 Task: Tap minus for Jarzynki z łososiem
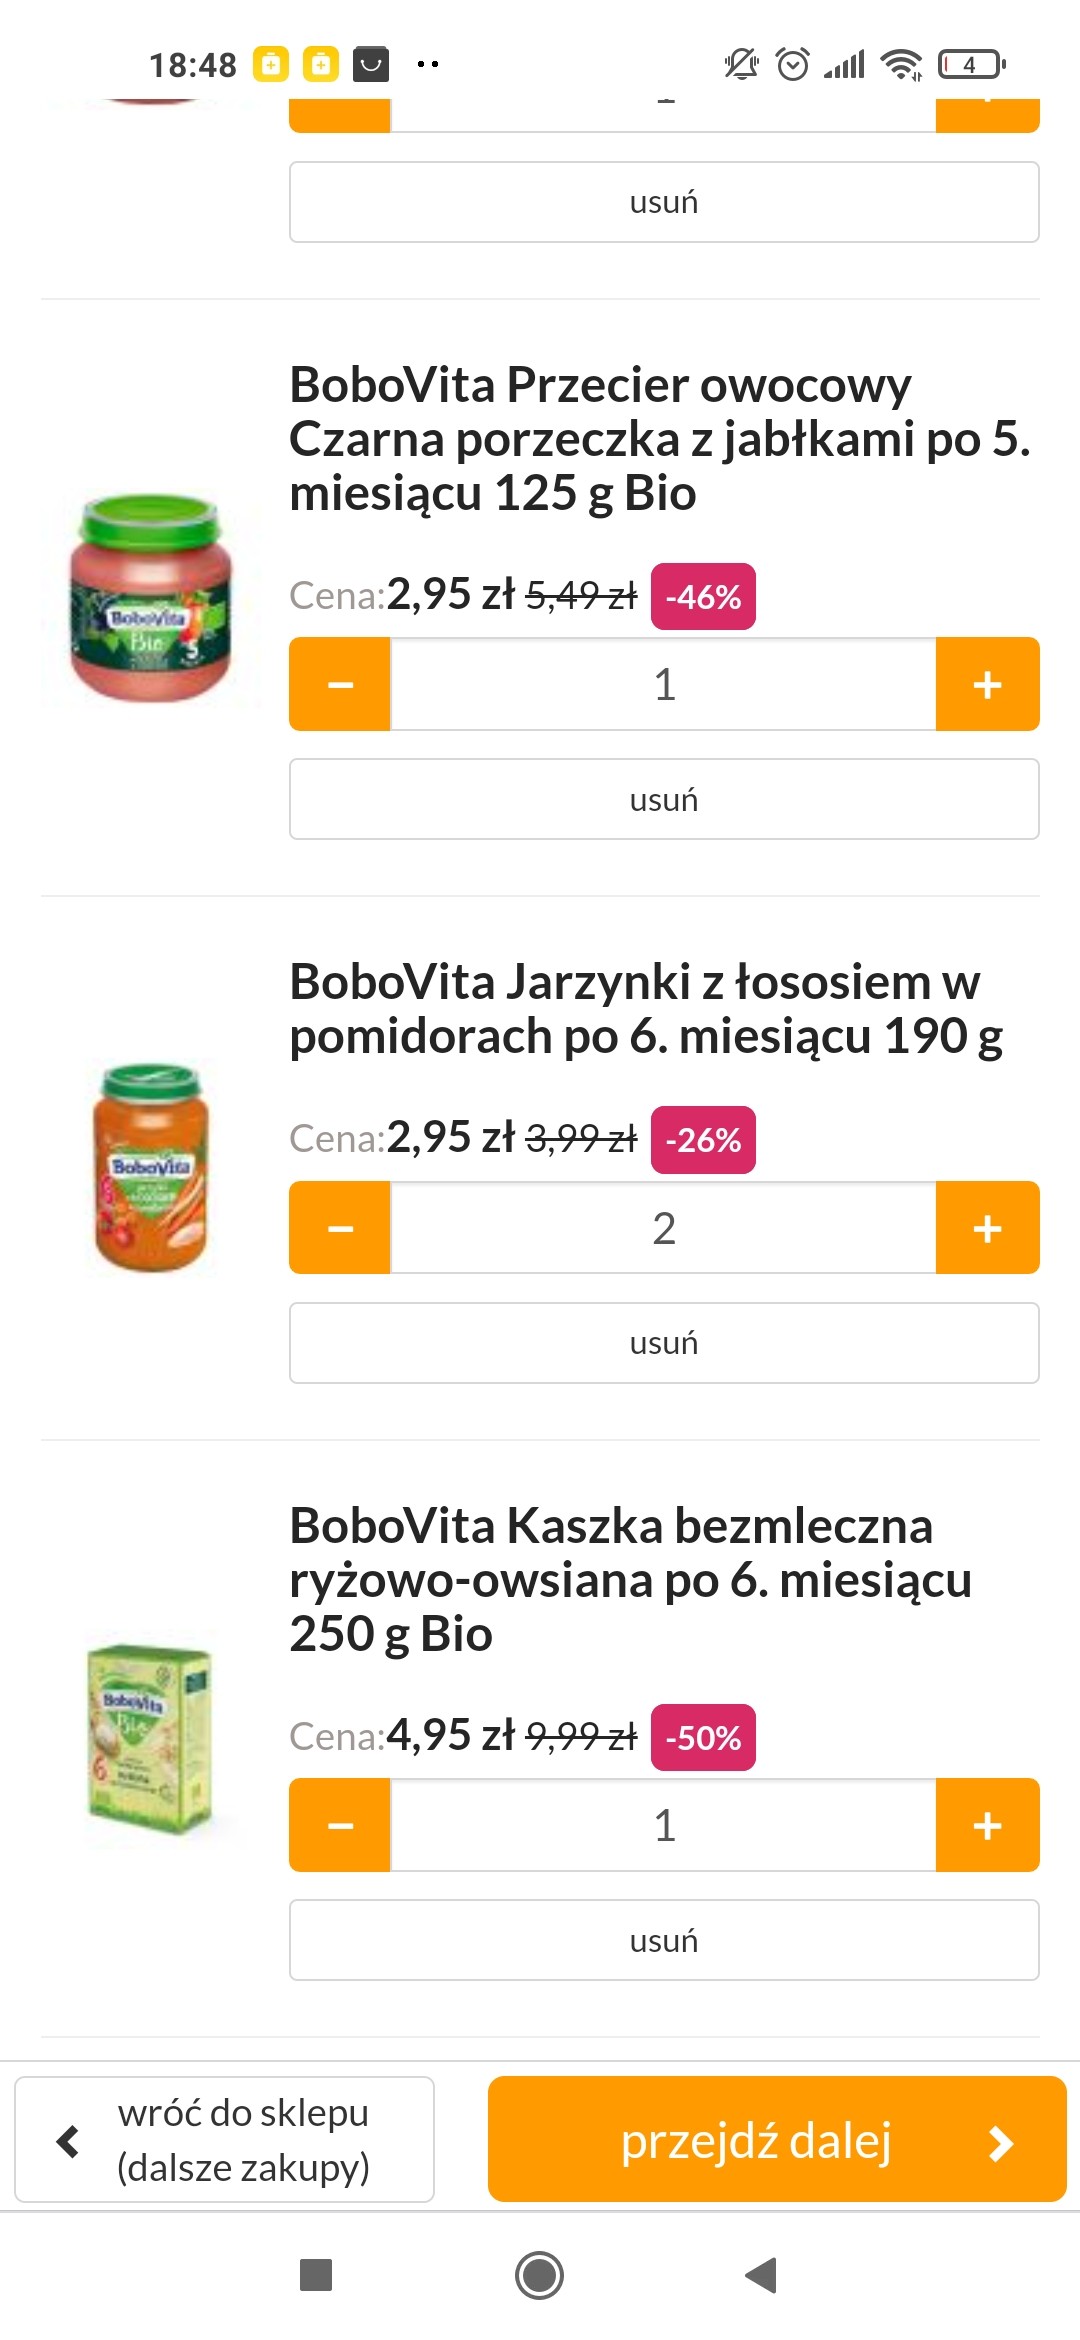340,1228
